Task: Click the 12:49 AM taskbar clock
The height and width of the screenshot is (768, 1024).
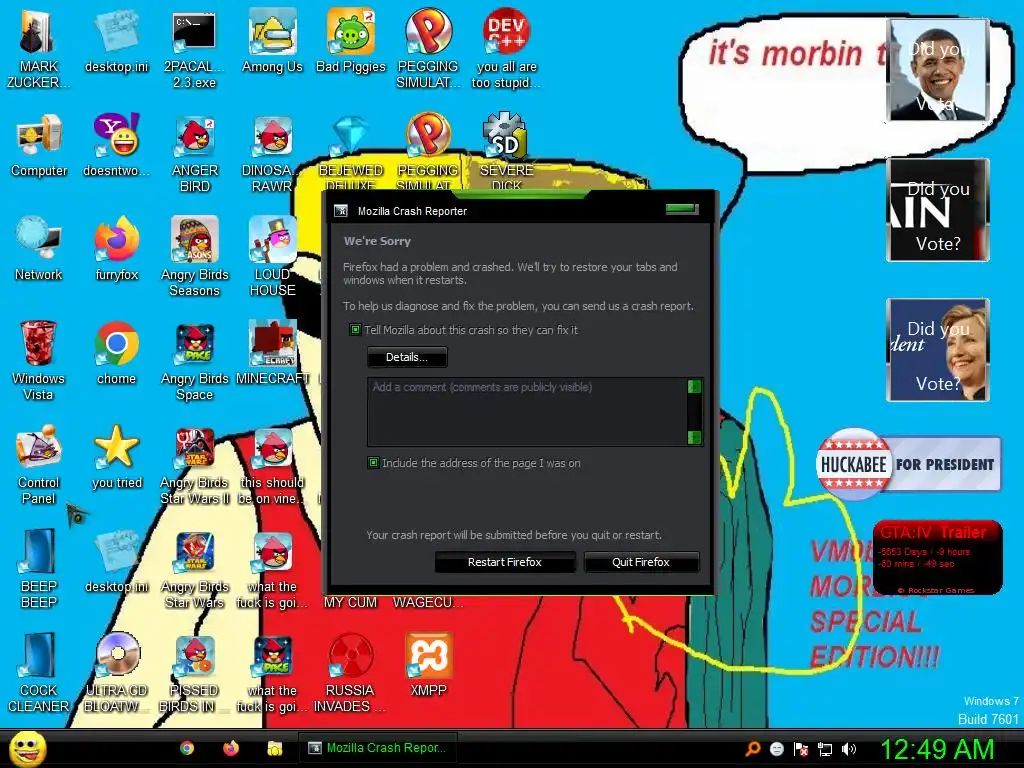Action: (x=937, y=749)
